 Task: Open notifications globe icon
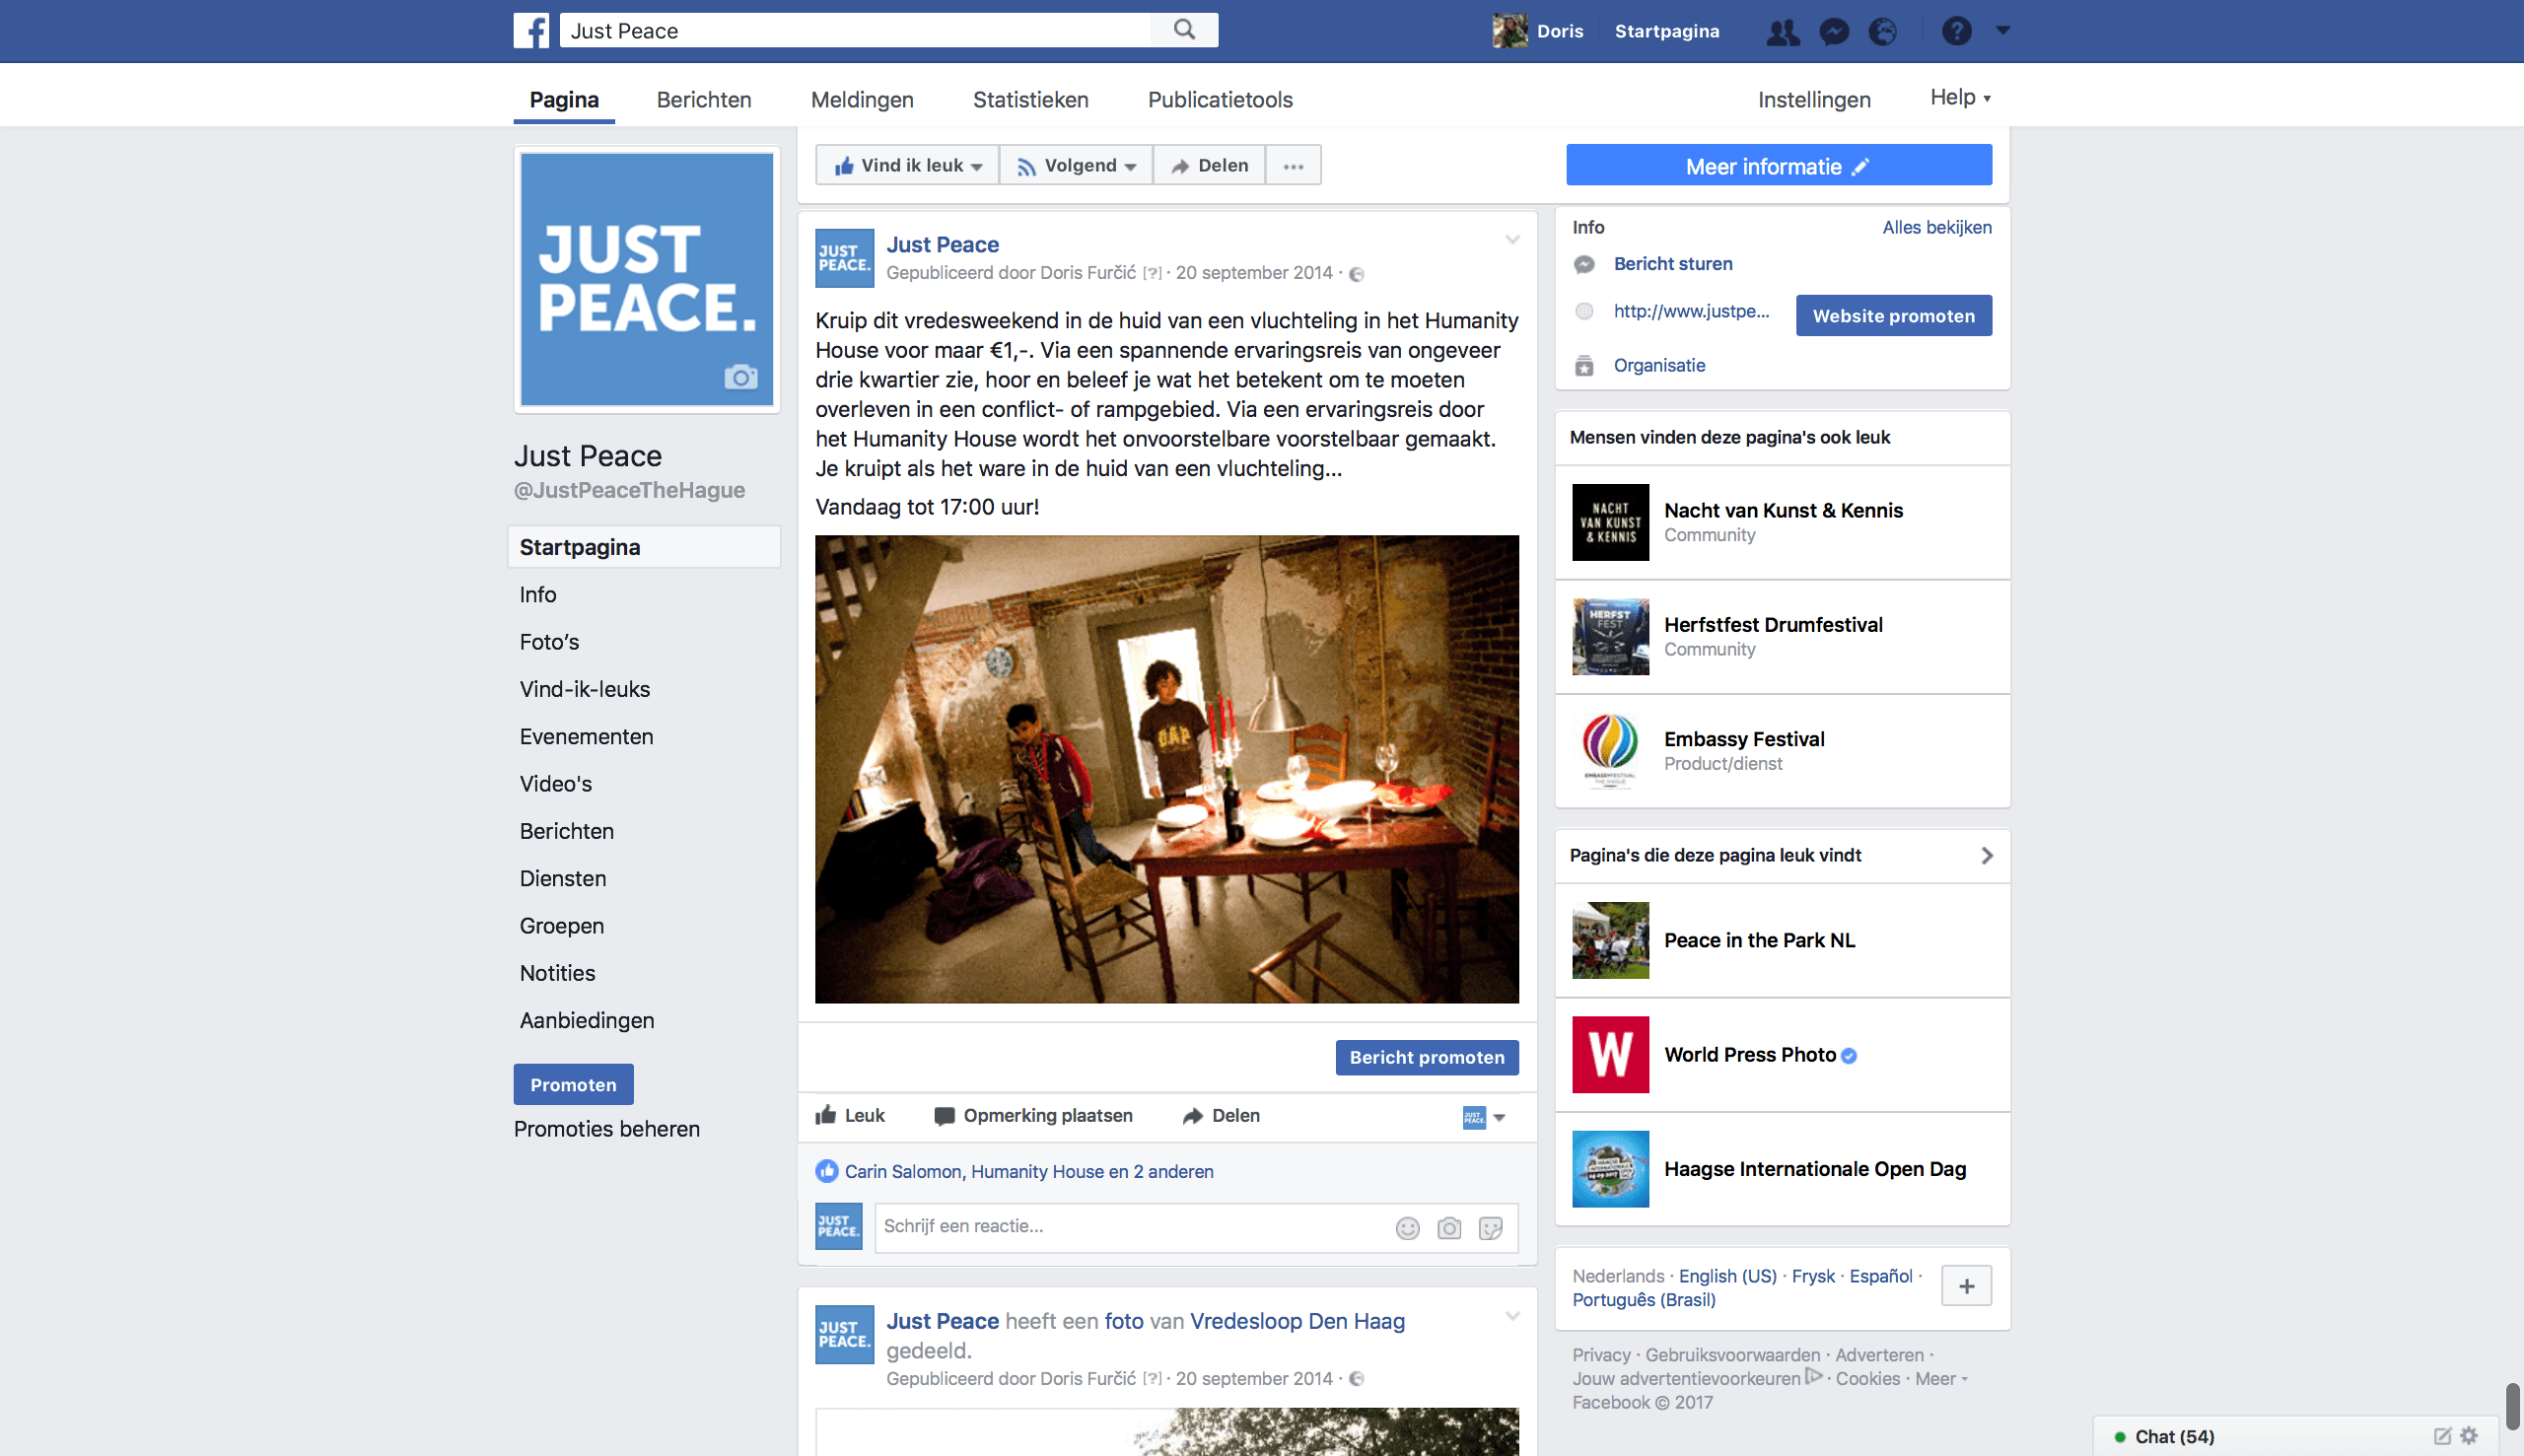click(x=1883, y=31)
